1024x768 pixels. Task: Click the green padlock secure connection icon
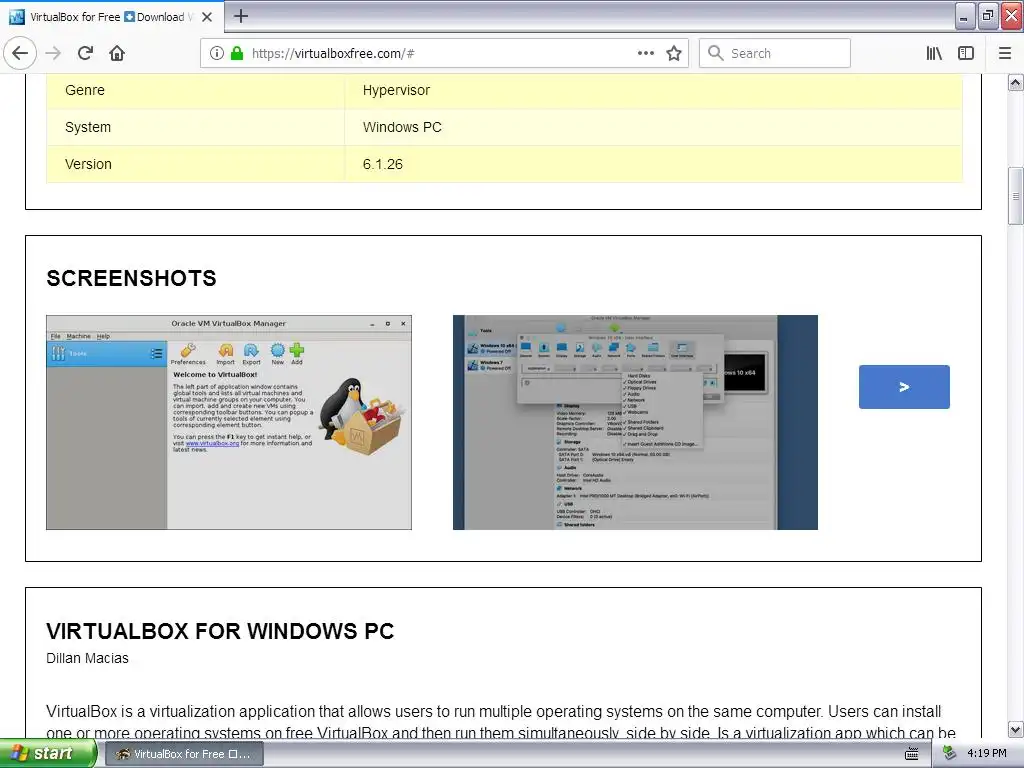(236, 53)
